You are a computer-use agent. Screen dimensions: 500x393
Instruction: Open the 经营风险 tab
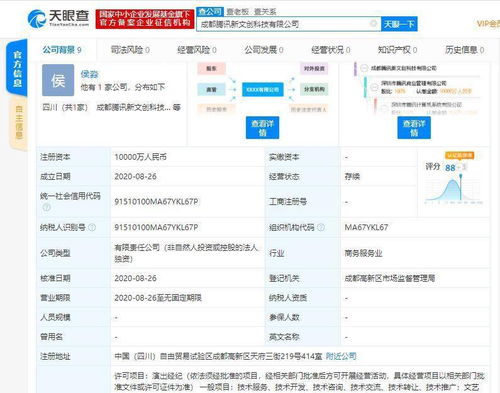pos(197,50)
